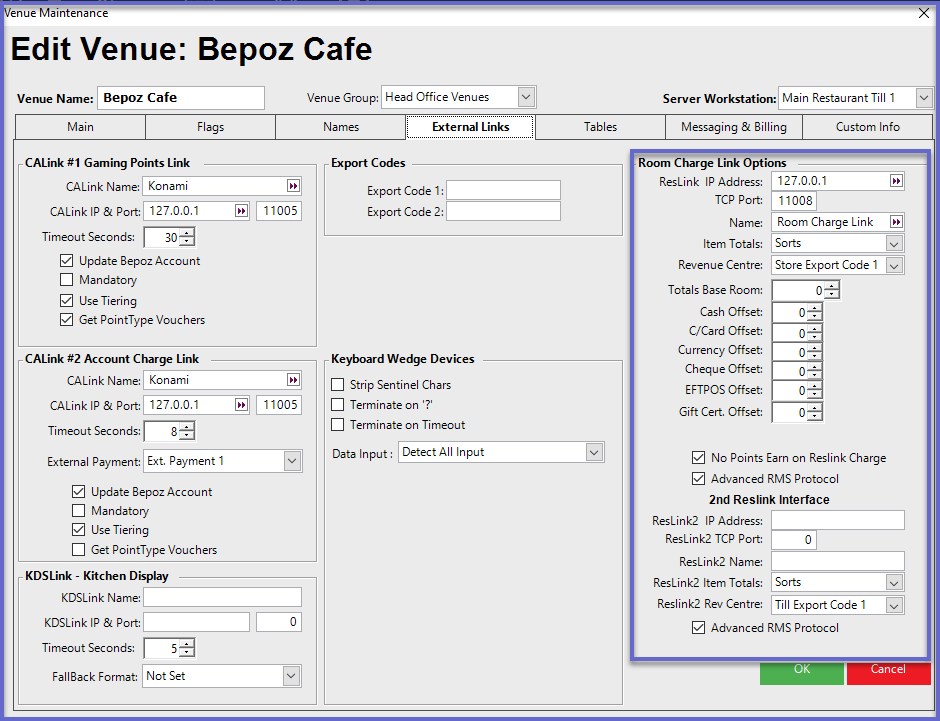Open the Messaging & Billing tab
This screenshot has width=940, height=721.
[734, 127]
